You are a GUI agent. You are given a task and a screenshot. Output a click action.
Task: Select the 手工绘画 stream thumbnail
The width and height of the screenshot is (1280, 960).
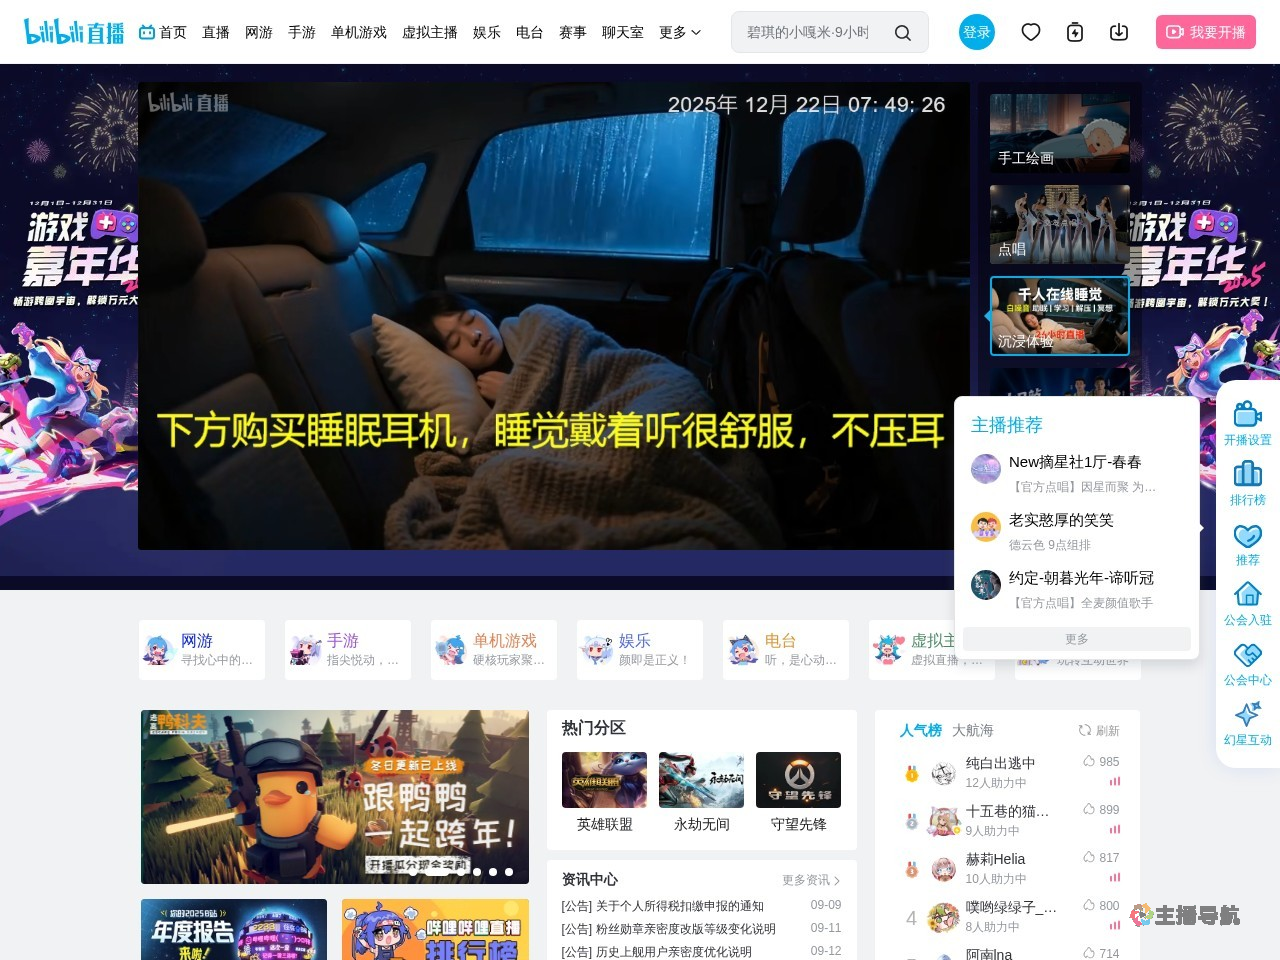coord(1059,133)
